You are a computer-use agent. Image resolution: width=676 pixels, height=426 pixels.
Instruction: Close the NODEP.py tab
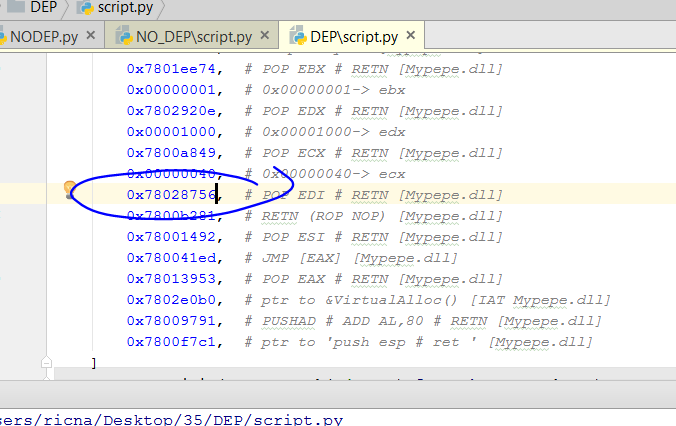click(x=92, y=37)
